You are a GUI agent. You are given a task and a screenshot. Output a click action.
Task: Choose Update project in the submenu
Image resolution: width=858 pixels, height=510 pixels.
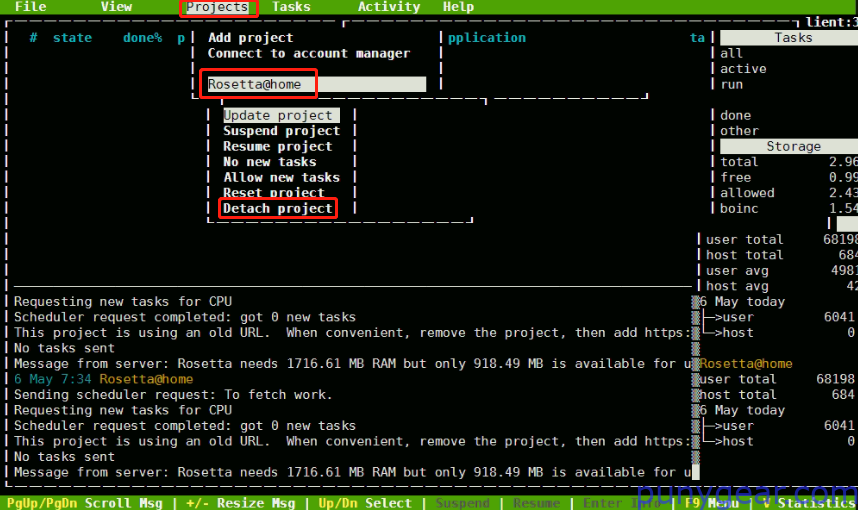pos(281,115)
